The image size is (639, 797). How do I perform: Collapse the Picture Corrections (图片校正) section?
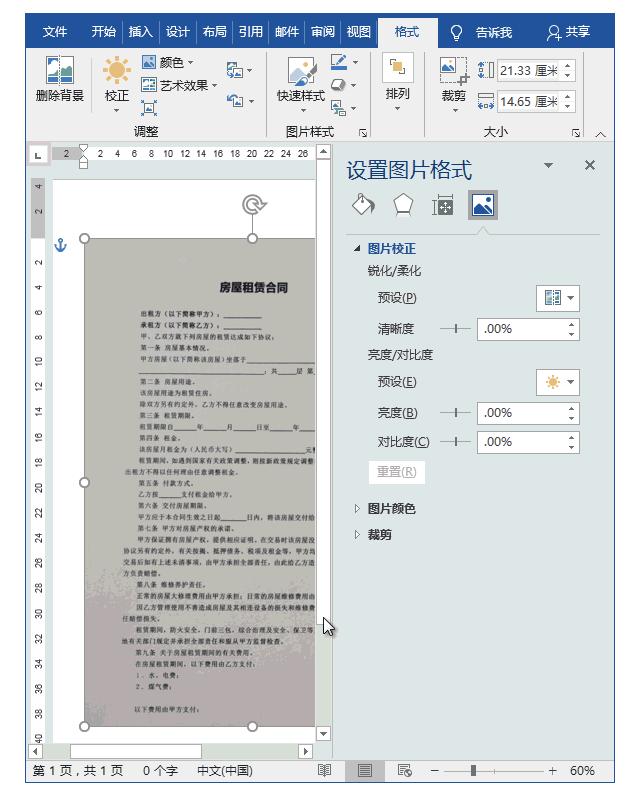click(357, 249)
